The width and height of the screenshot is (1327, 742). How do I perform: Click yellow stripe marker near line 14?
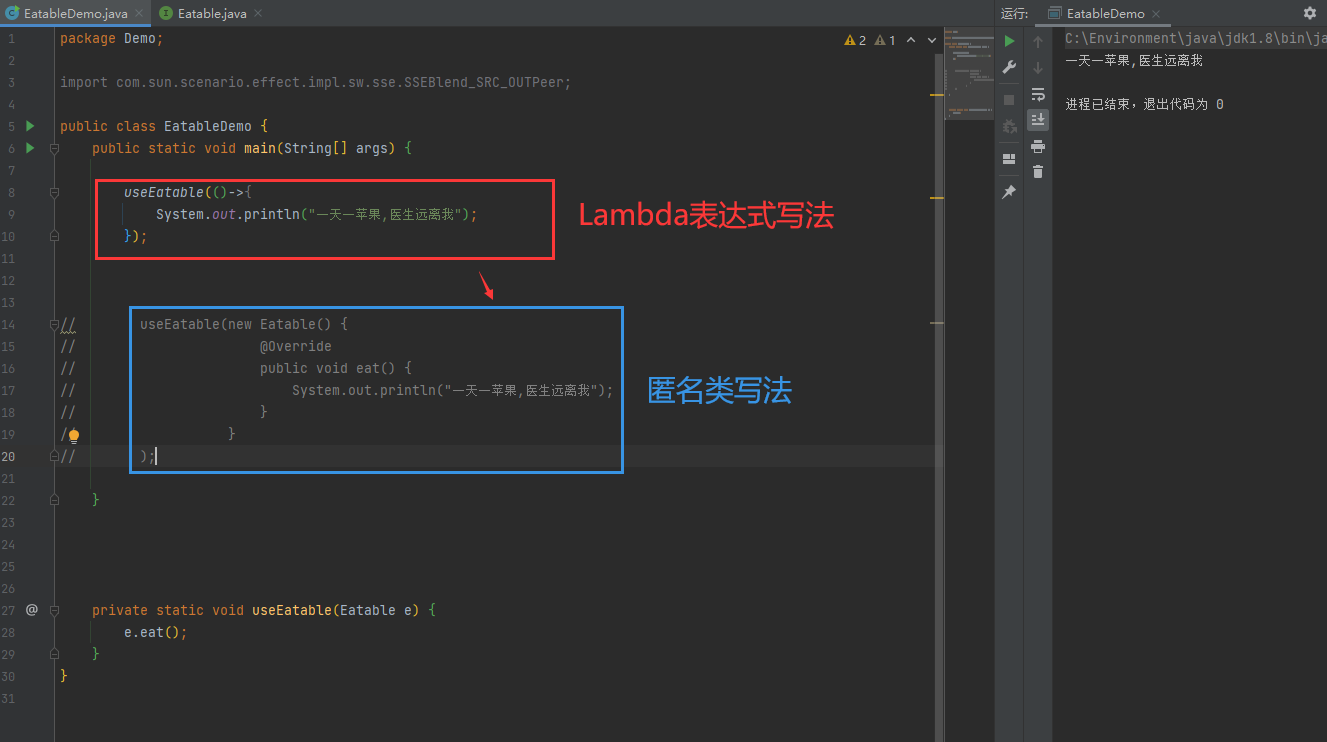tap(937, 323)
